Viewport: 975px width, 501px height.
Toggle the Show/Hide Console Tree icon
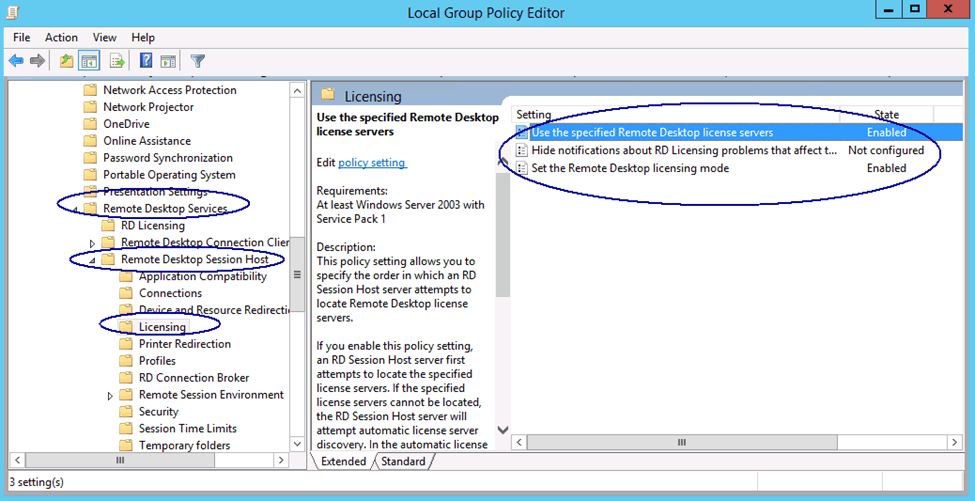pyautogui.click(x=89, y=61)
